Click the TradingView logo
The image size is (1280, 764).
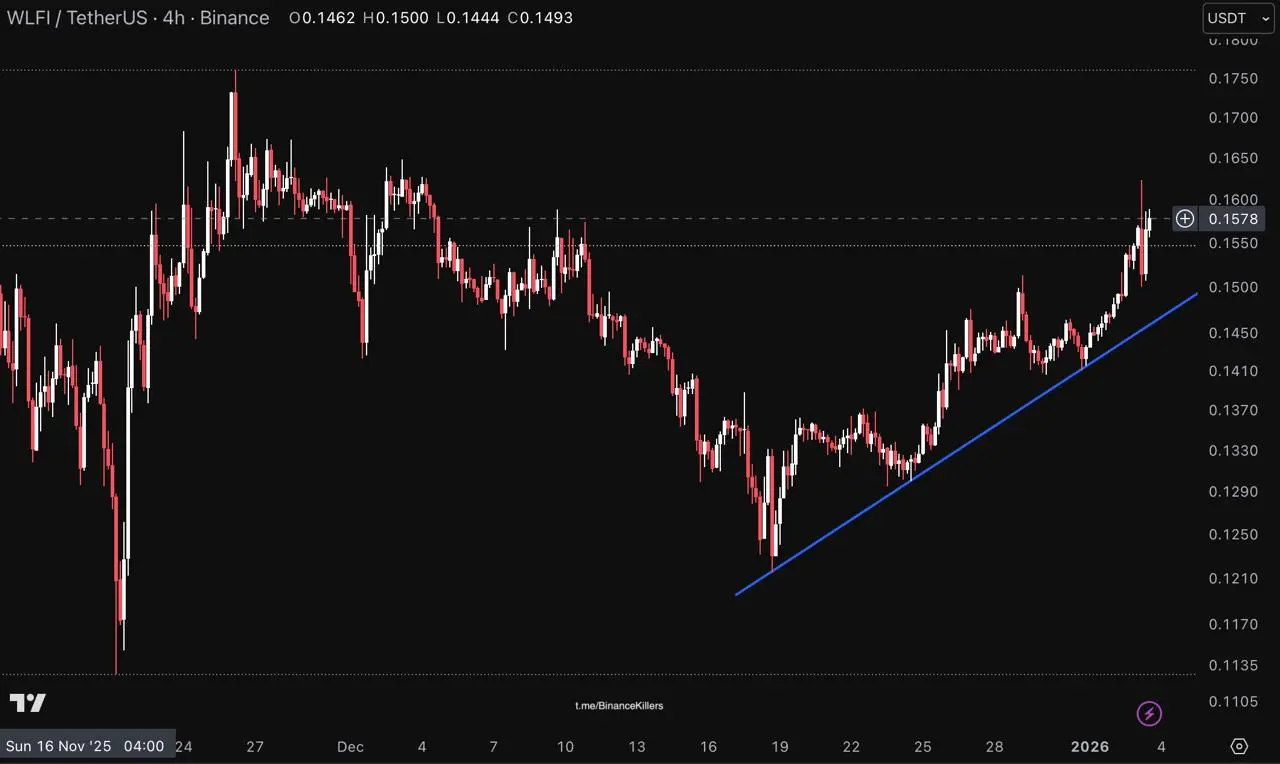28,703
